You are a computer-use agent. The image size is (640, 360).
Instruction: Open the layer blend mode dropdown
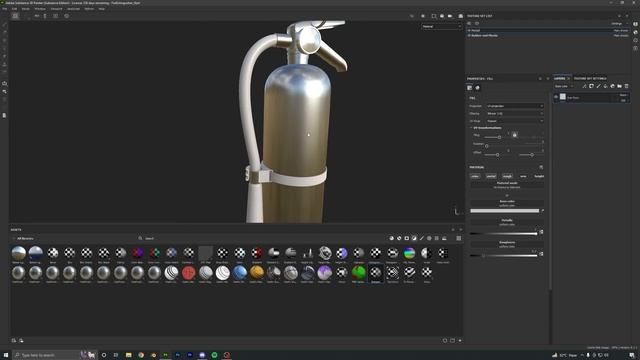(623, 95)
